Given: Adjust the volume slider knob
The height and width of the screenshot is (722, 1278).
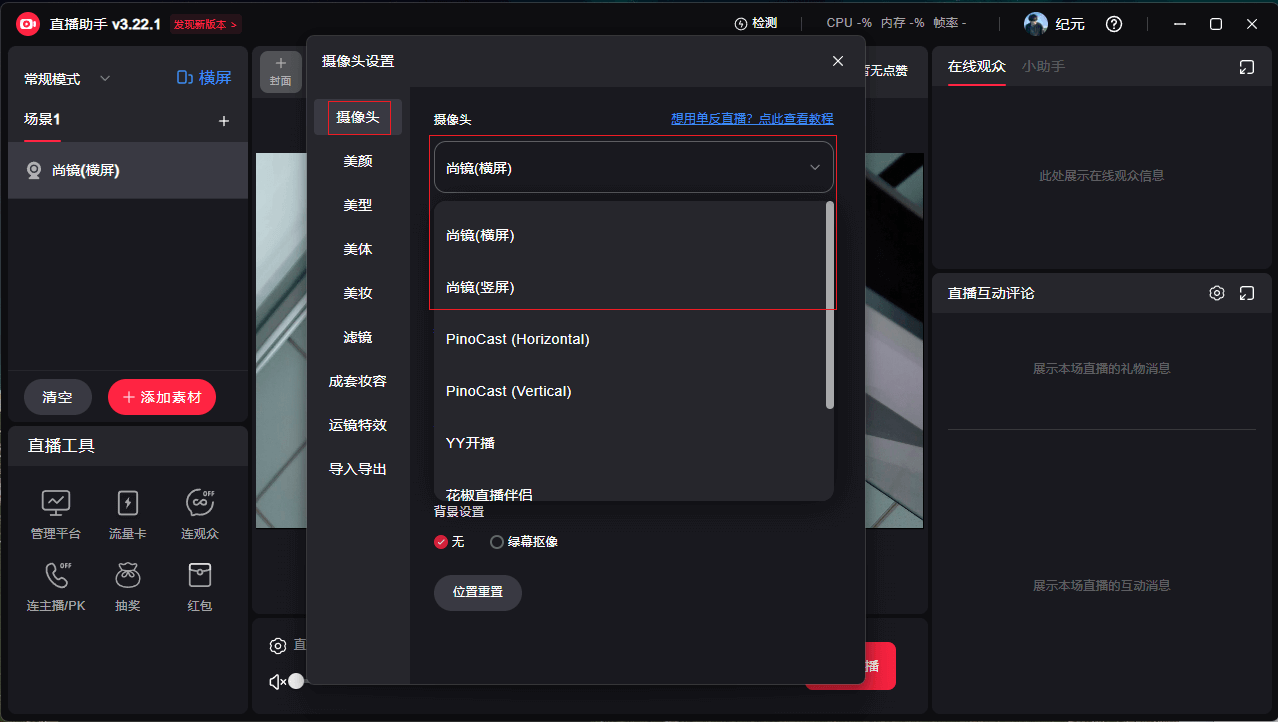Looking at the screenshot, I should coord(296,681).
